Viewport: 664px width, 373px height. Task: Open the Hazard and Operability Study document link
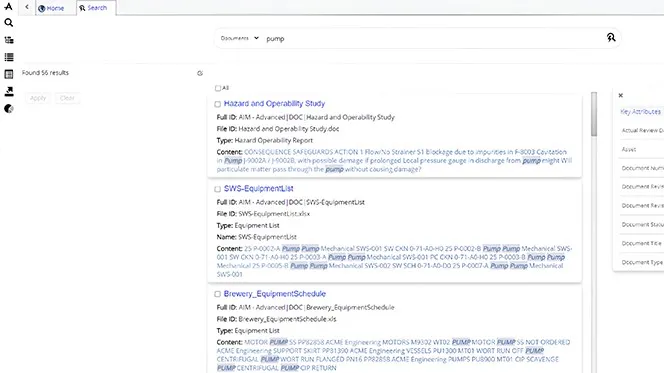coord(274,103)
